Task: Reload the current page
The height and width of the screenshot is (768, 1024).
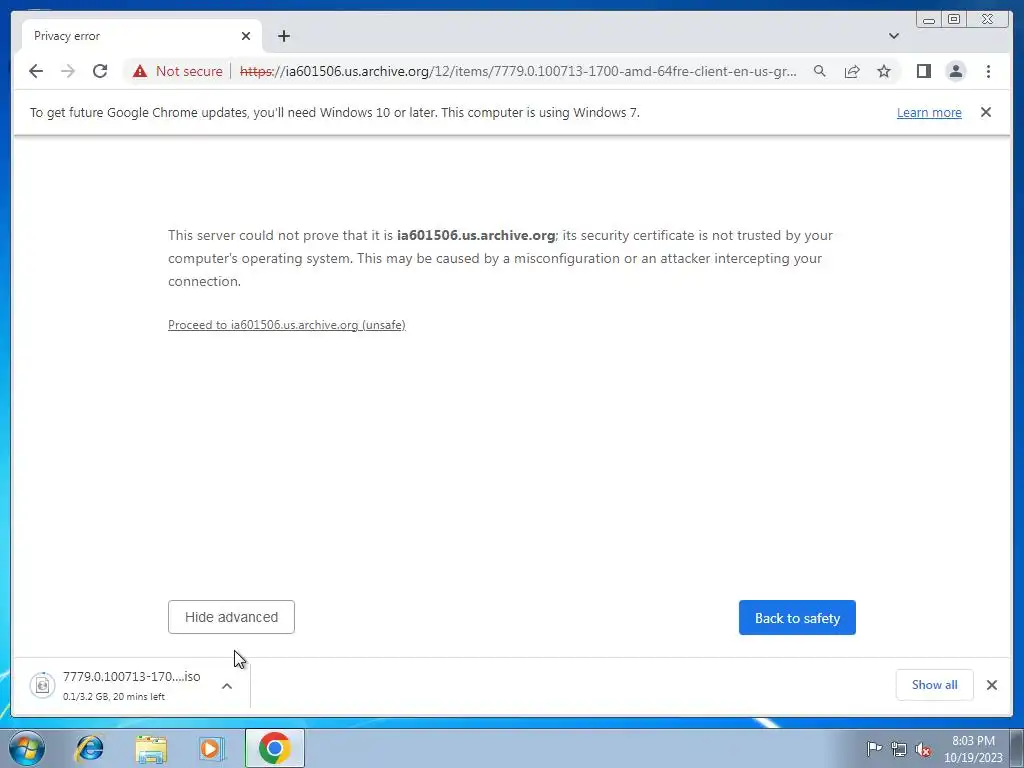Action: pos(100,71)
